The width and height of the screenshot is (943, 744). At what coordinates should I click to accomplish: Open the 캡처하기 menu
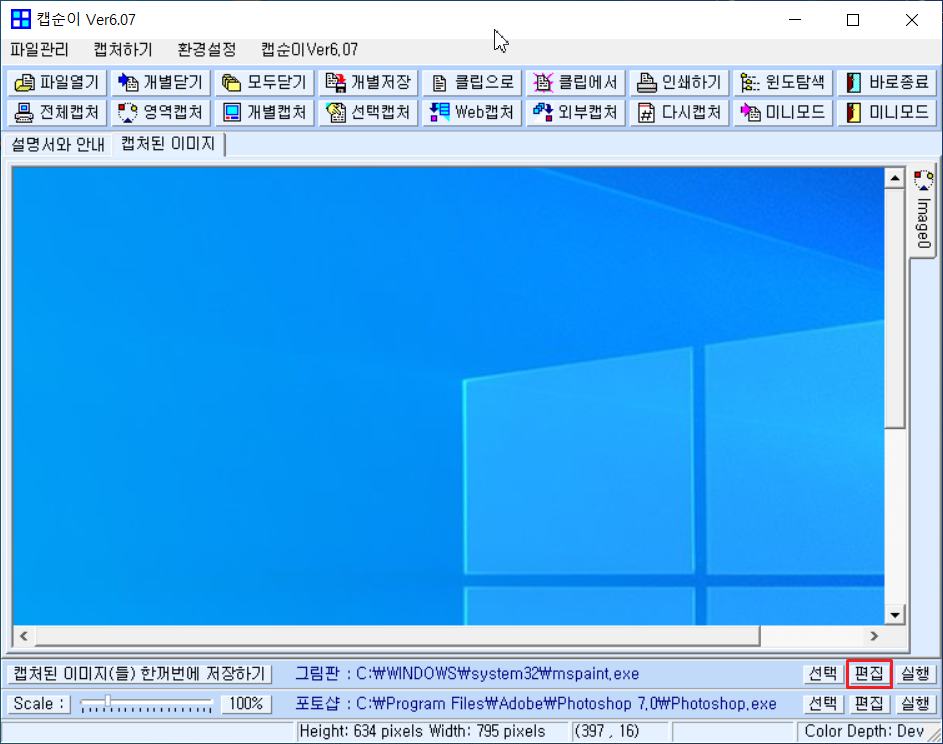coord(123,49)
